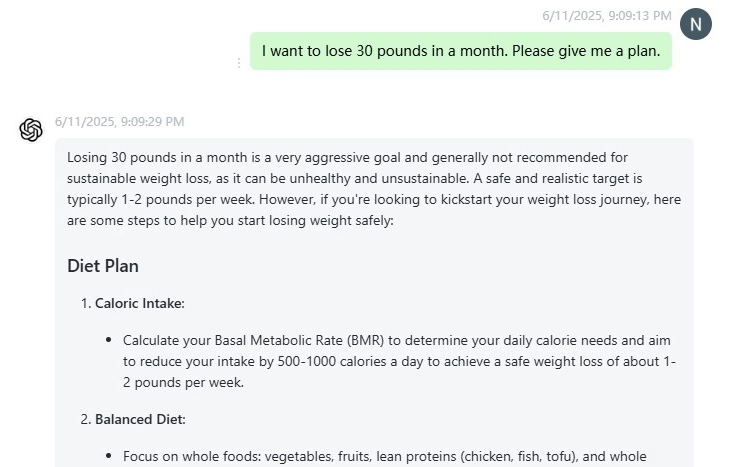This screenshot has width=733, height=467.
Task: Click the ChatGPT logo beside the response
Action: 31,130
